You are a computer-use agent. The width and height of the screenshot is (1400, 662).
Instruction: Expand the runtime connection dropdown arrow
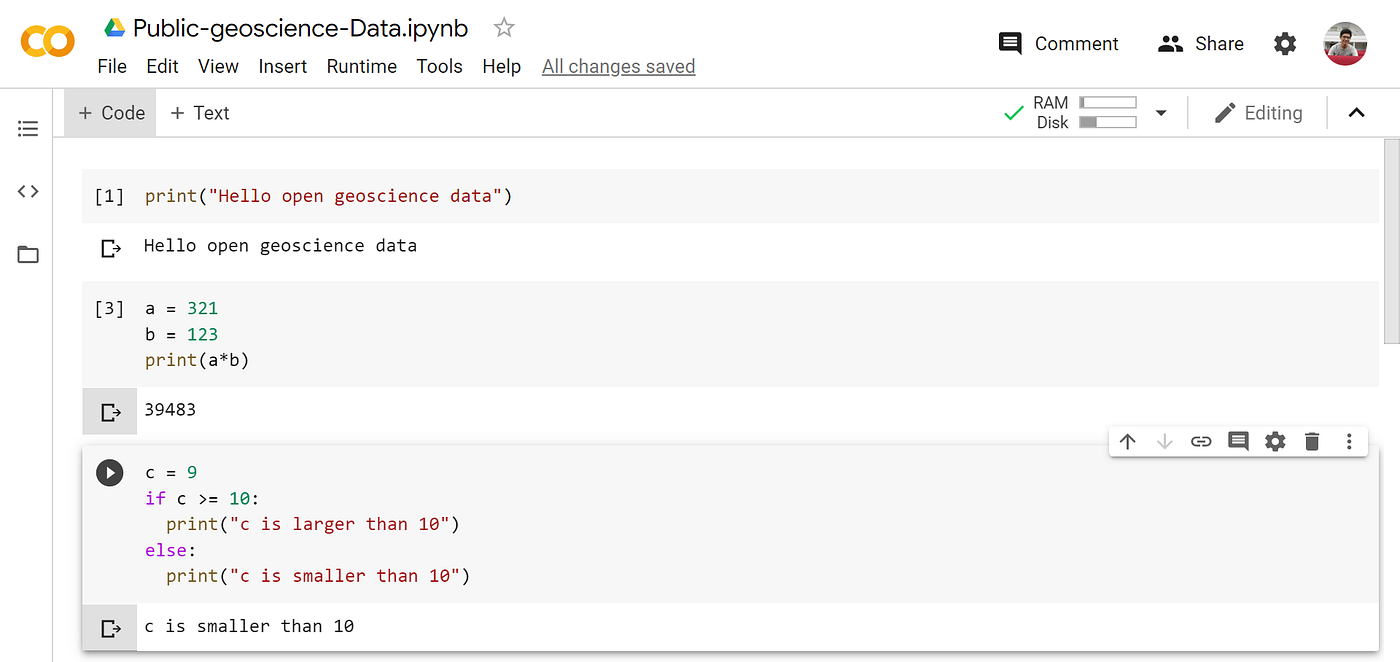pyautogui.click(x=1161, y=113)
